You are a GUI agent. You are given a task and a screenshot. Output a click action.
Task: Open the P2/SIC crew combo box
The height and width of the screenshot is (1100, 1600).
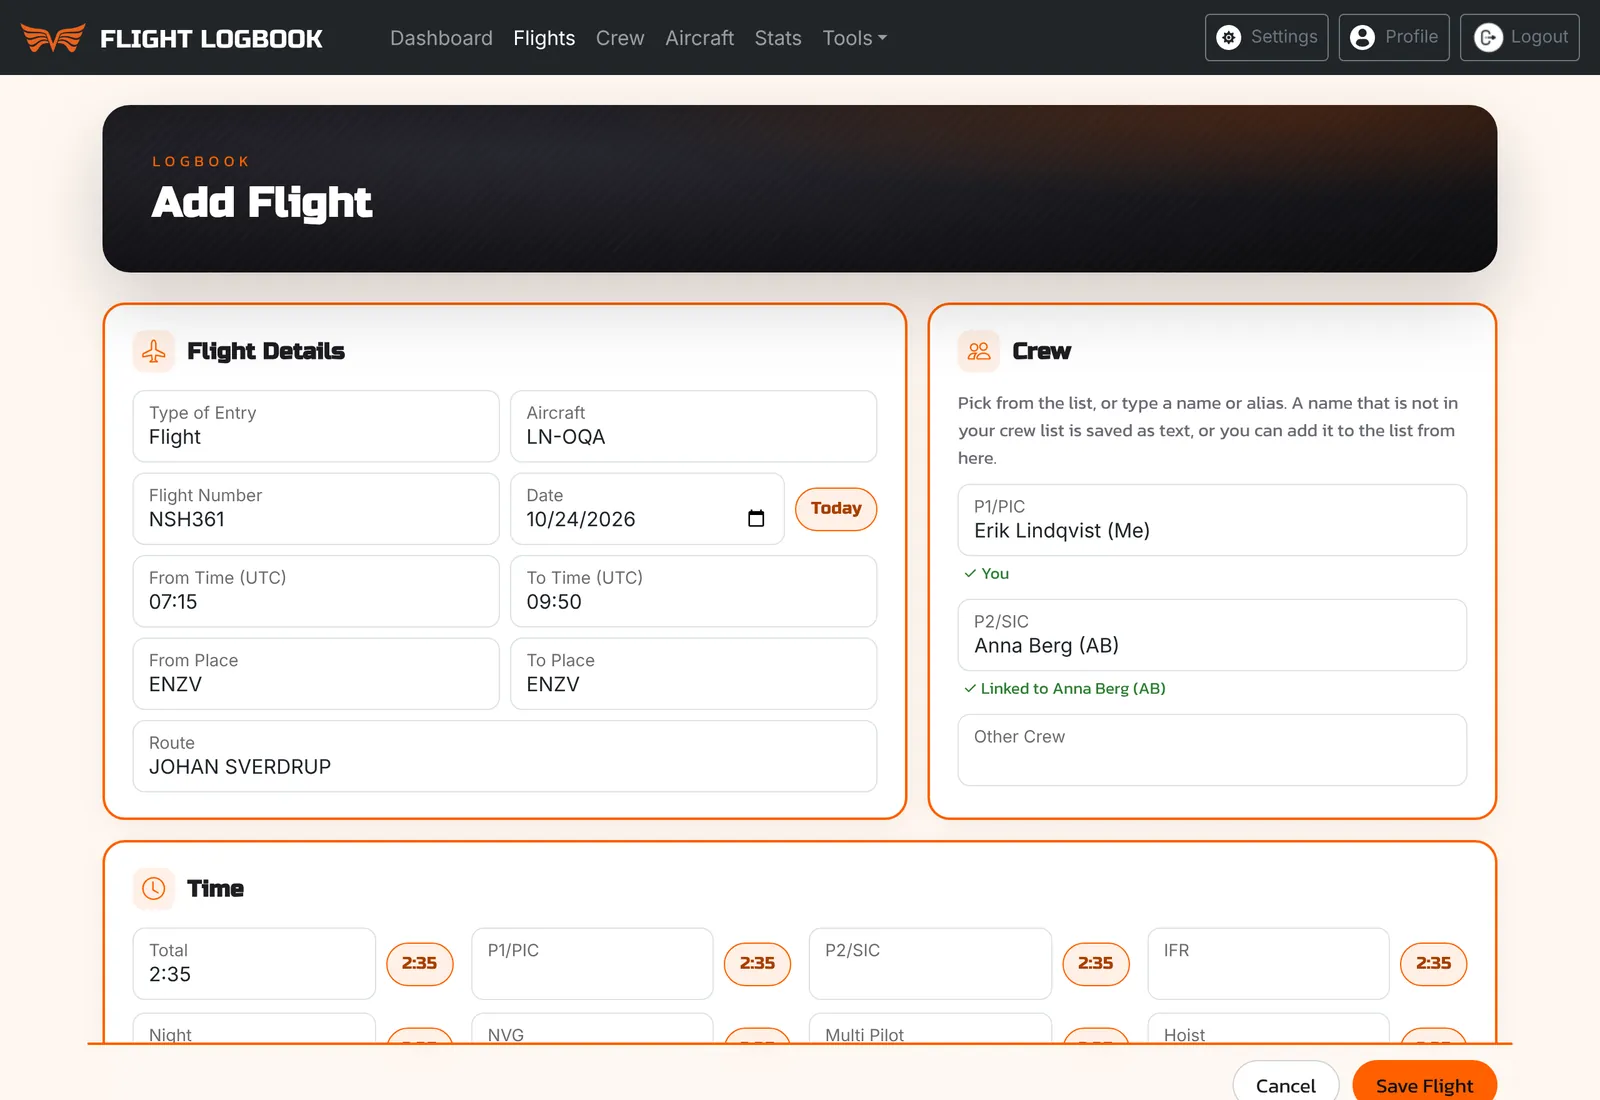click(x=1212, y=635)
